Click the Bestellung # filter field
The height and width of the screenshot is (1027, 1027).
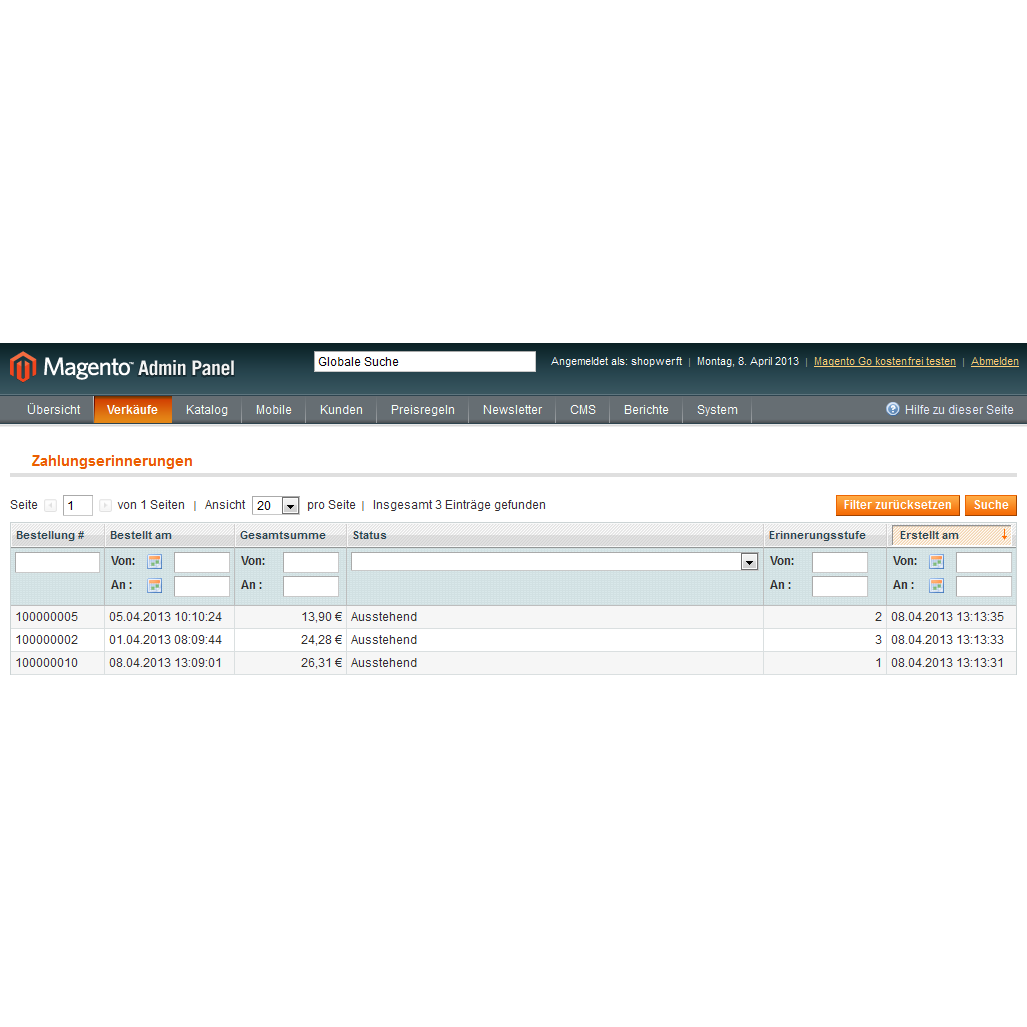click(57, 562)
